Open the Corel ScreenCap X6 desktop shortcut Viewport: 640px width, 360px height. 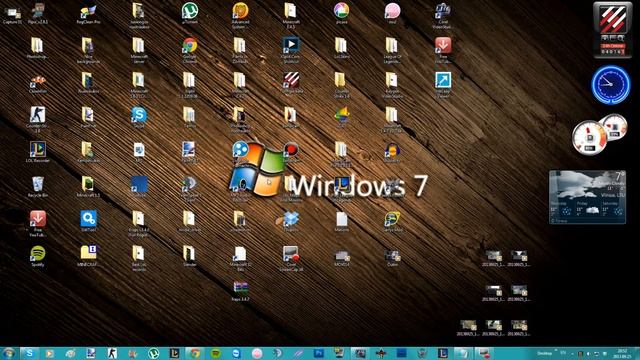click(291, 258)
